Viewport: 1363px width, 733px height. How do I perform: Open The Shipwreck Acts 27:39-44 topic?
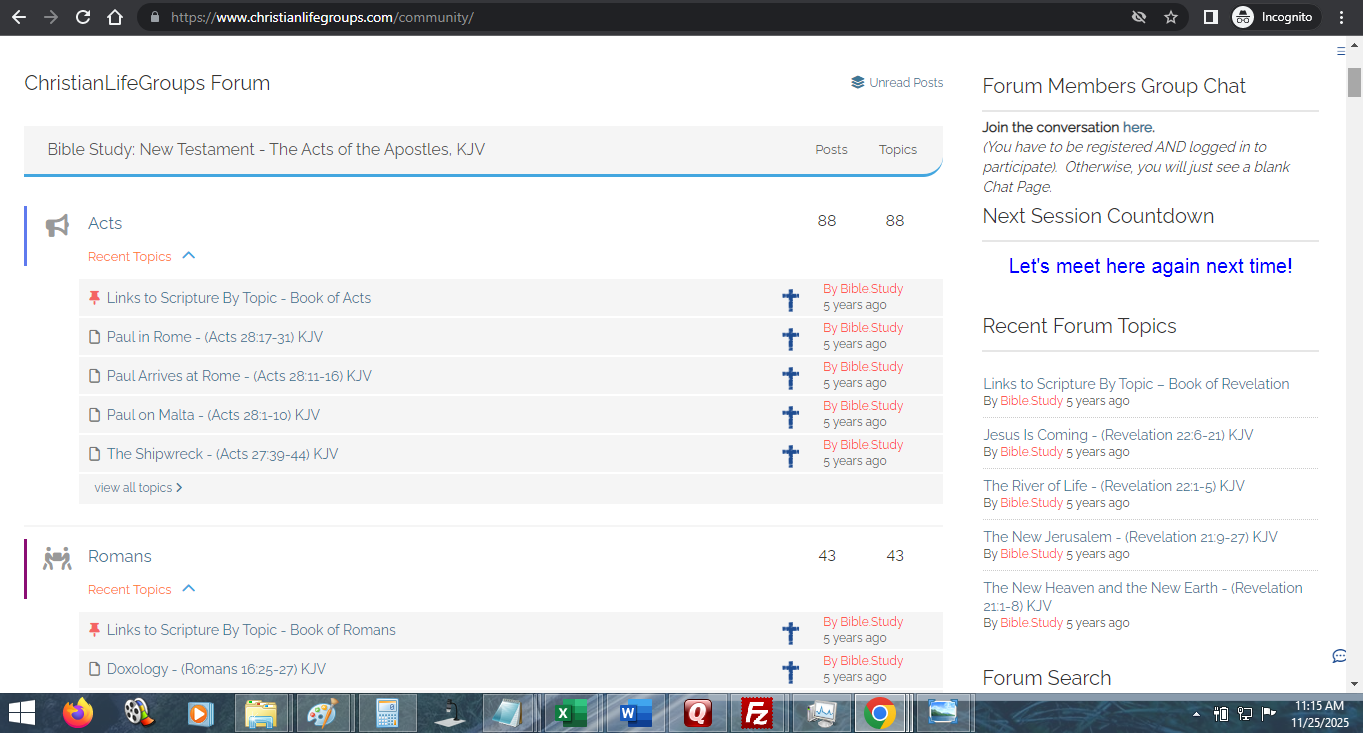pos(222,454)
